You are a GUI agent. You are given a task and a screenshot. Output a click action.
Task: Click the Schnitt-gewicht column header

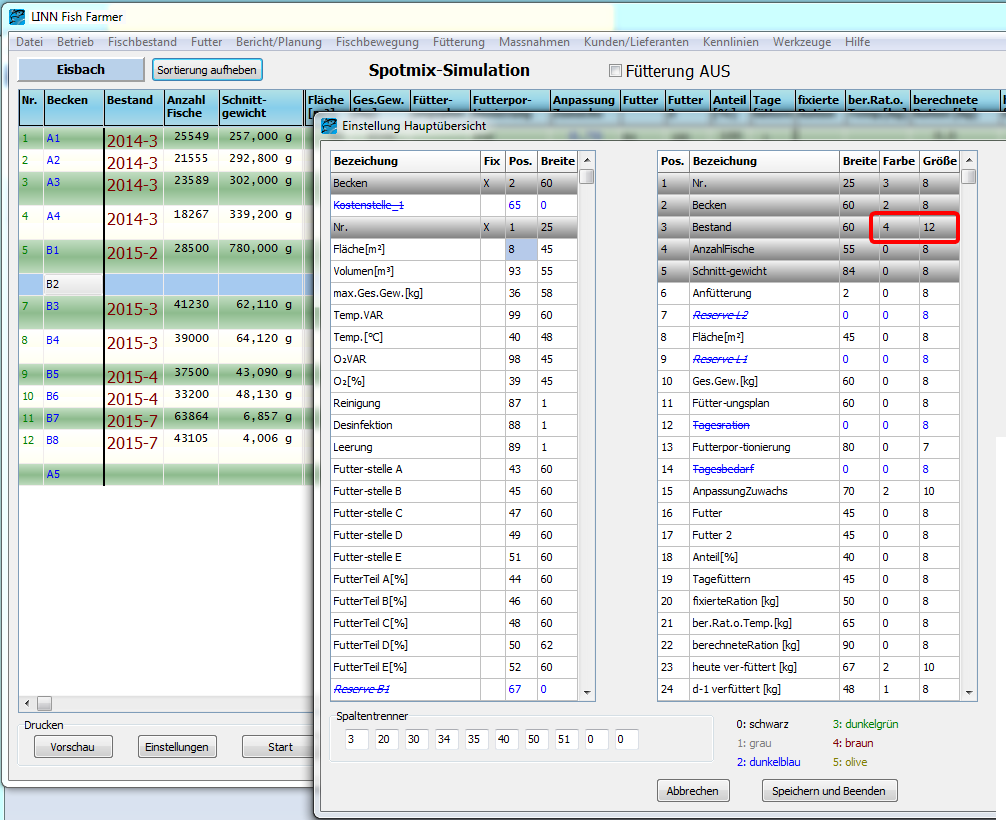point(260,107)
